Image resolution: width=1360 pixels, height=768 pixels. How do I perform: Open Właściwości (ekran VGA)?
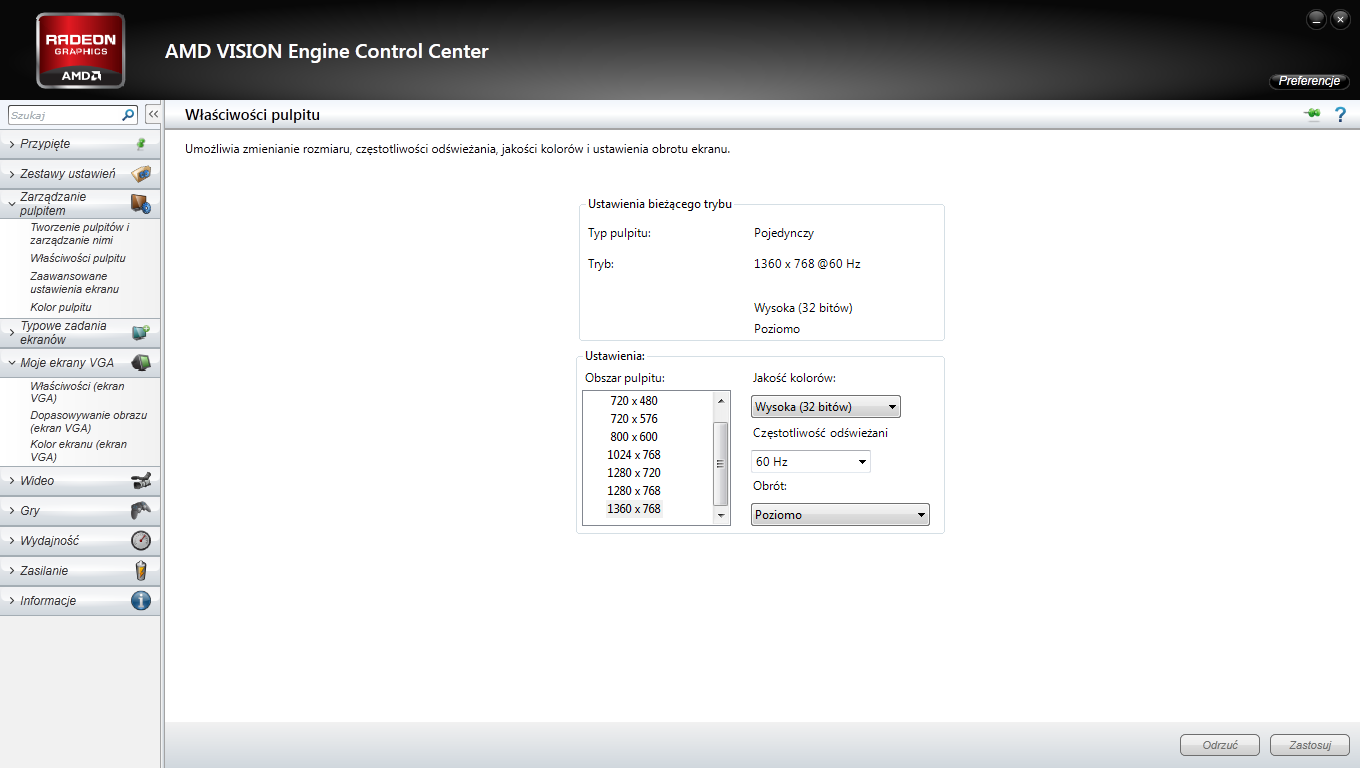pyautogui.click(x=78, y=392)
